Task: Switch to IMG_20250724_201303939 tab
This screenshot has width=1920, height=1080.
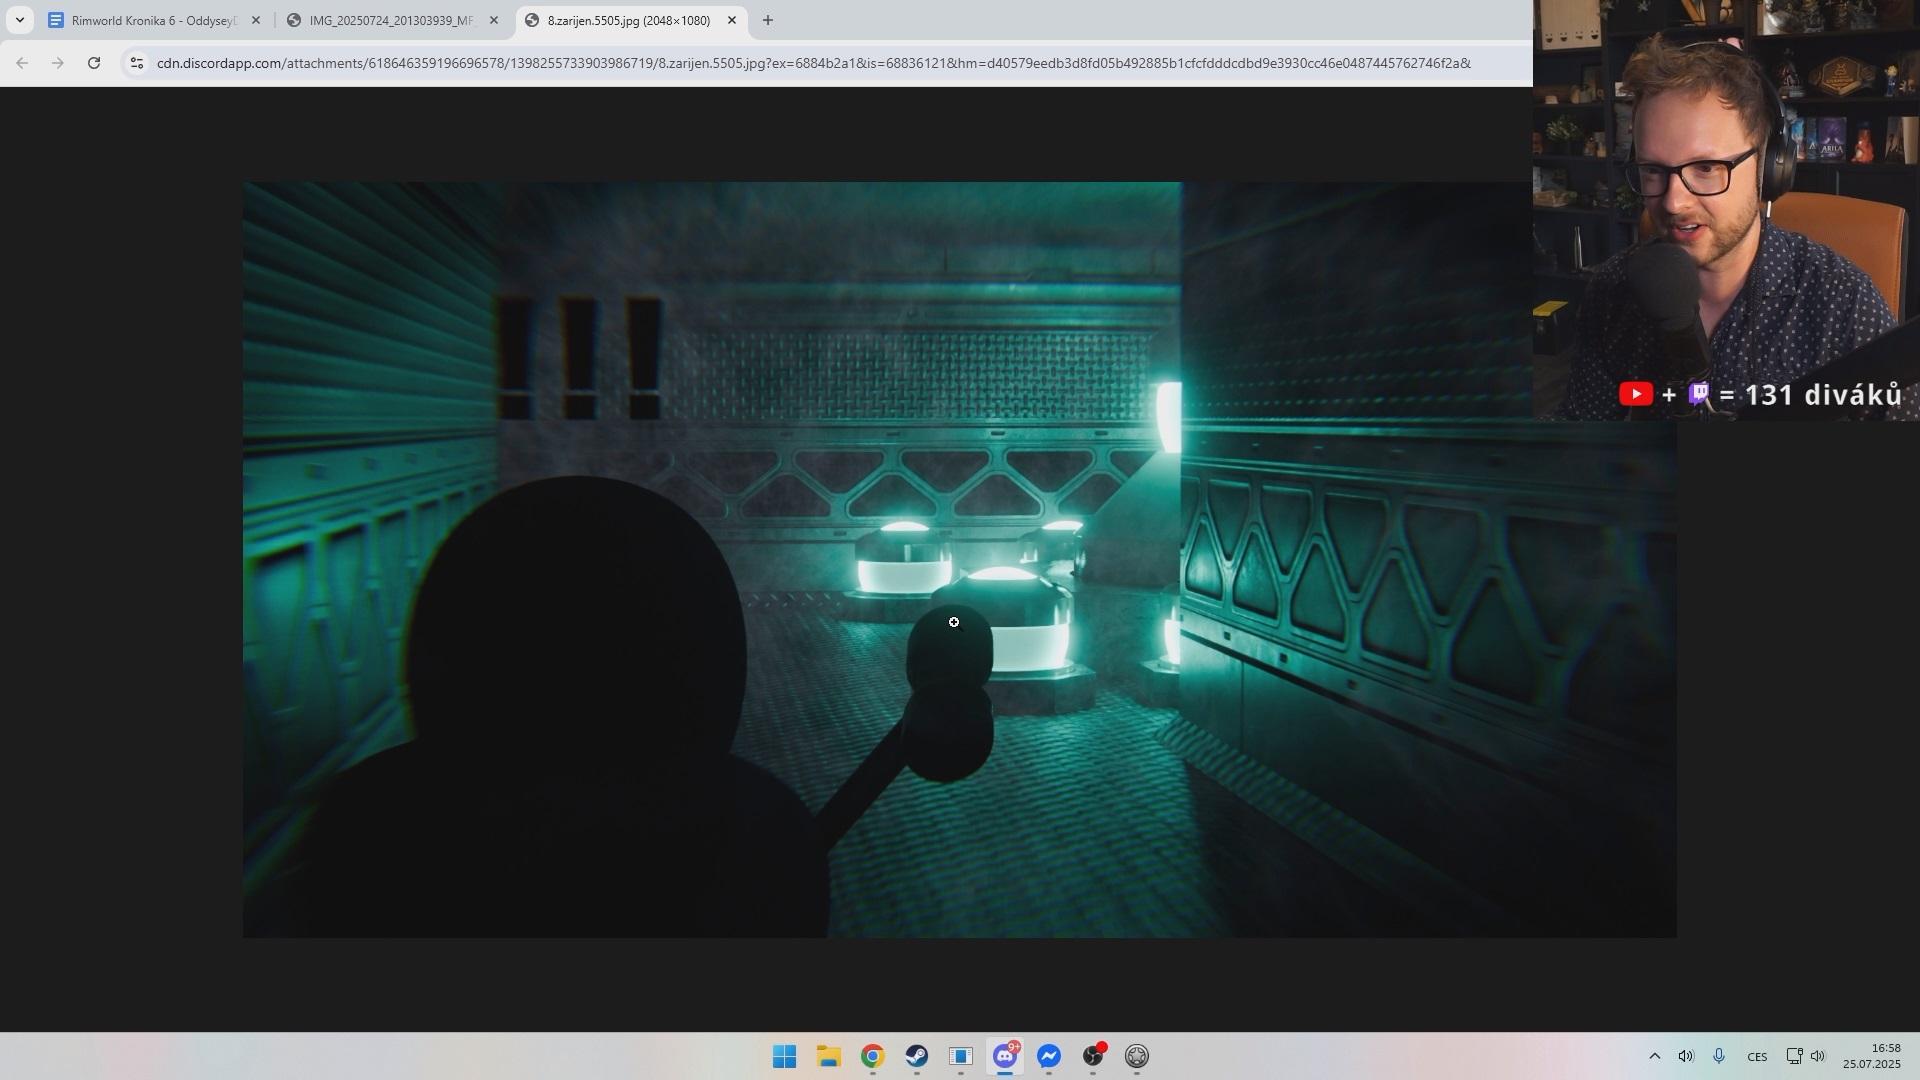Action: [392, 20]
